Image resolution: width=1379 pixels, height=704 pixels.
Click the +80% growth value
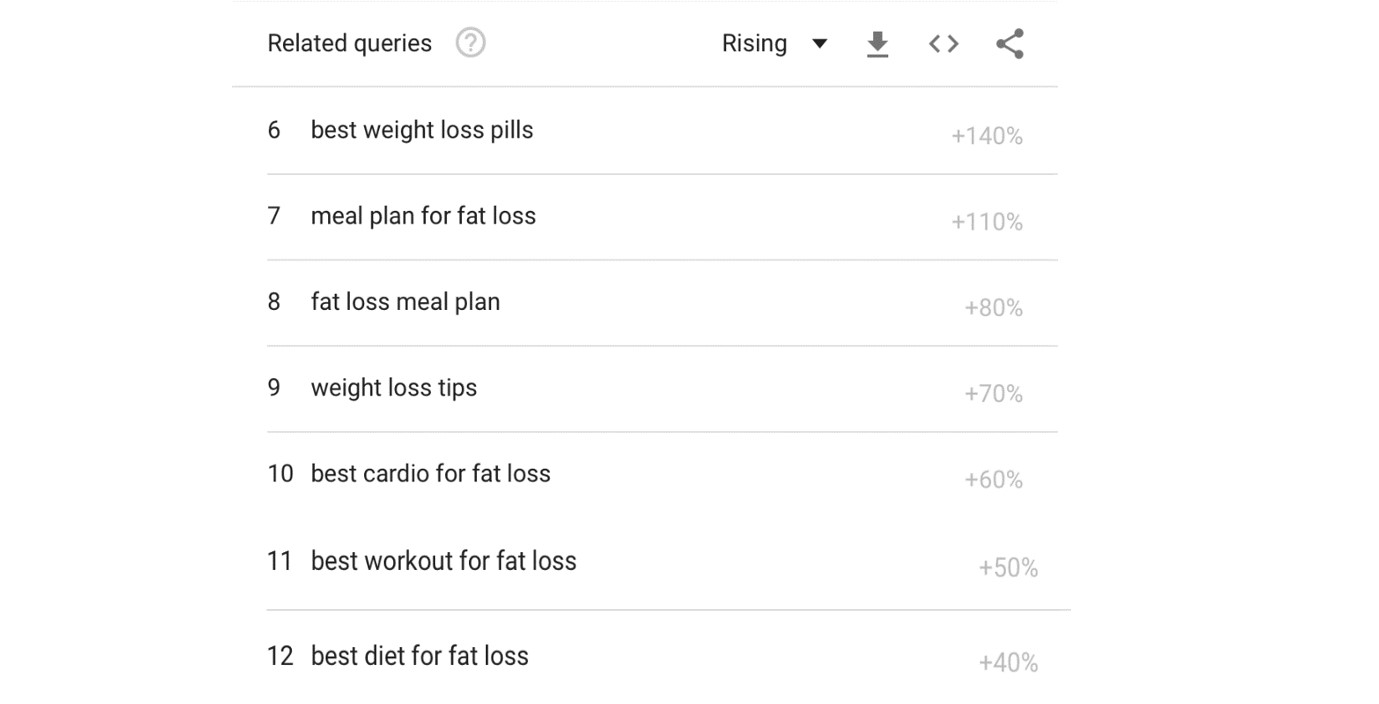[x=993, y=308]
